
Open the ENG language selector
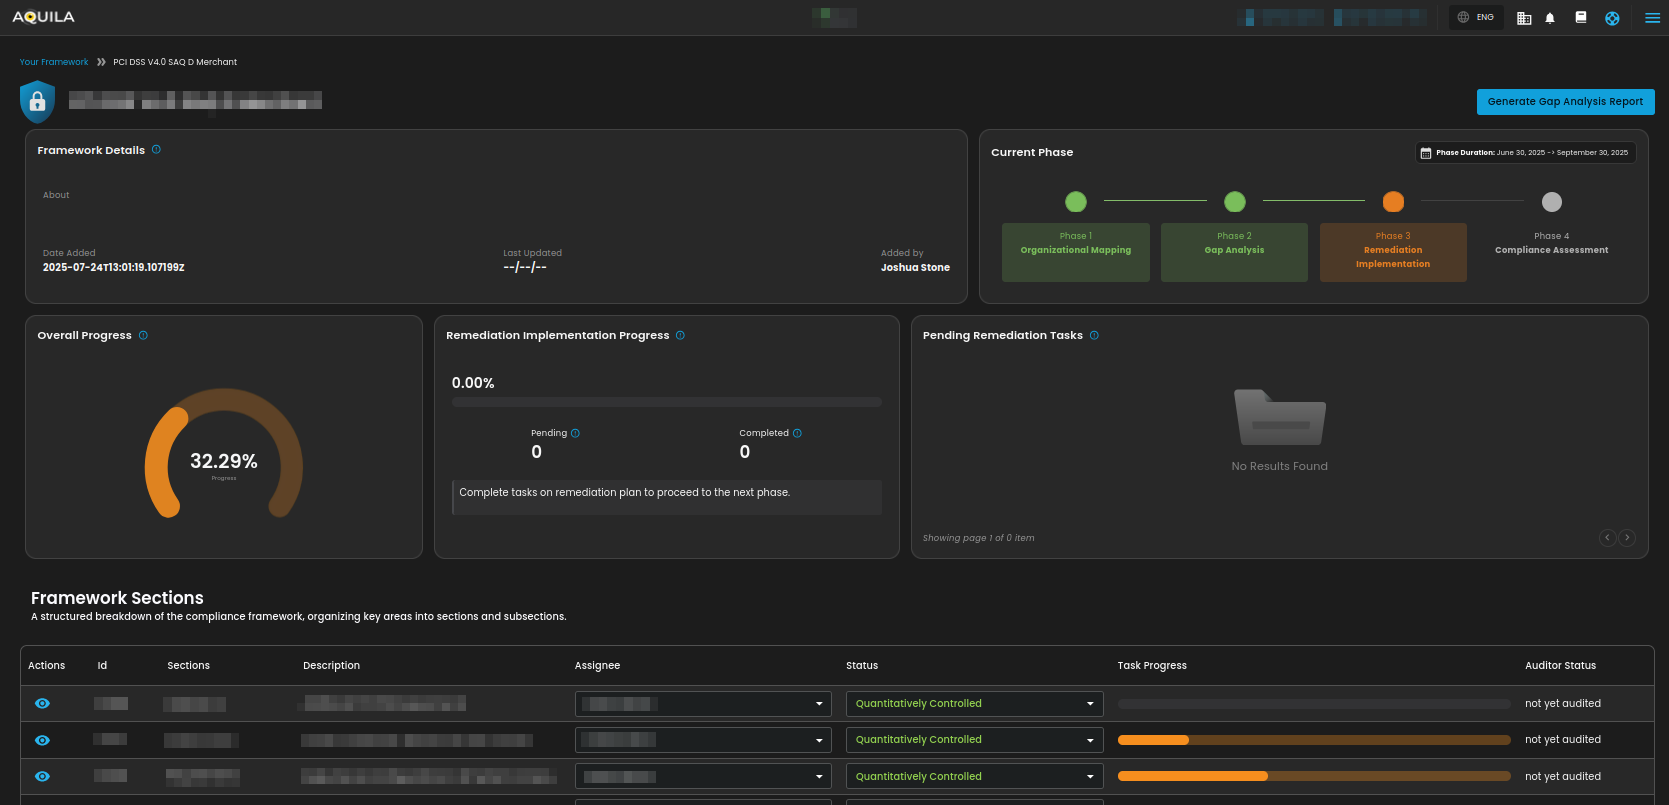(1476, 17)
